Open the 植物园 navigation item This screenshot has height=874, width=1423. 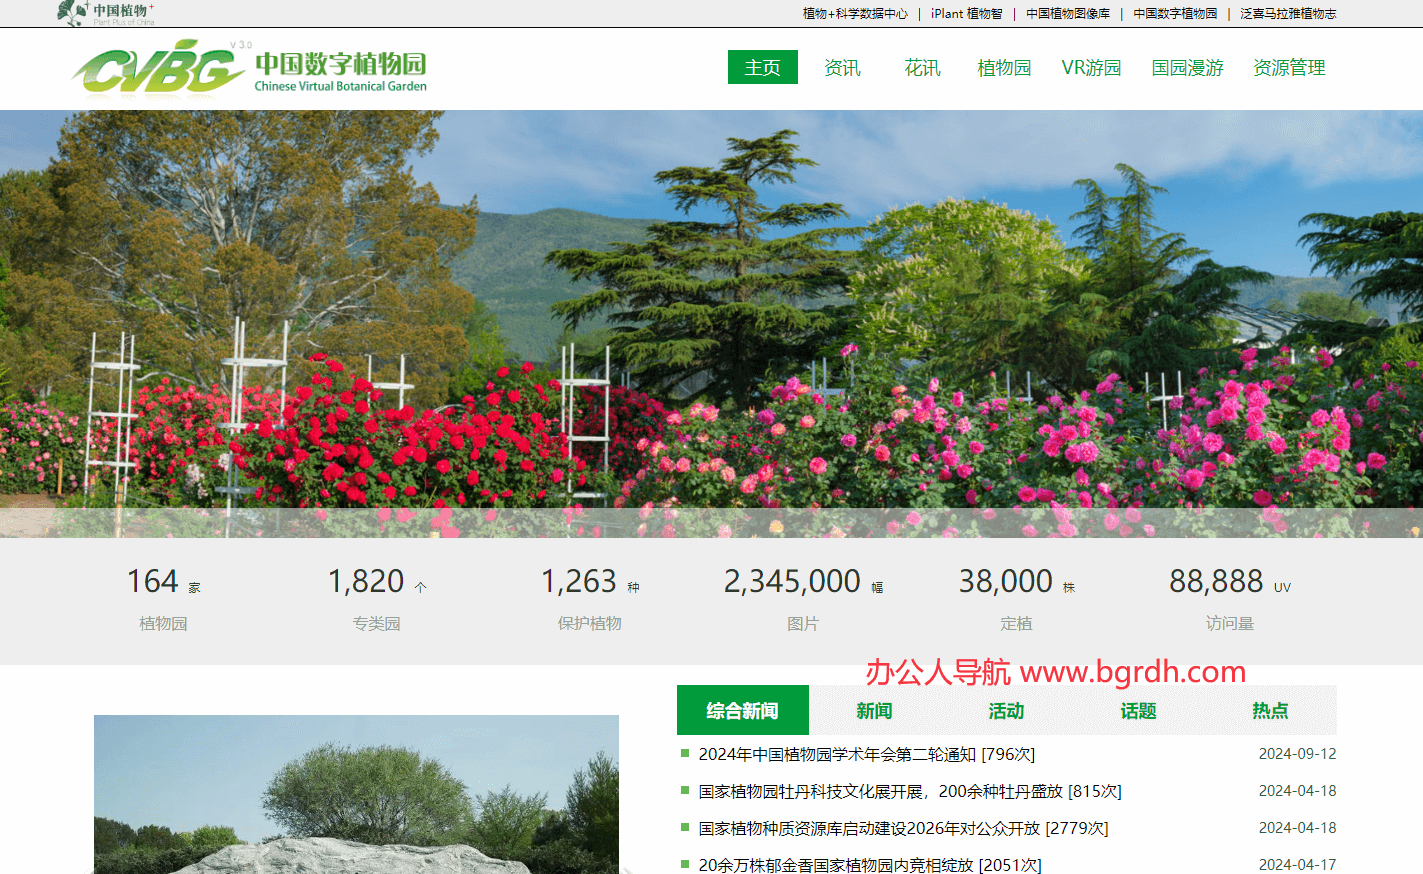(x=1003, y=67)
